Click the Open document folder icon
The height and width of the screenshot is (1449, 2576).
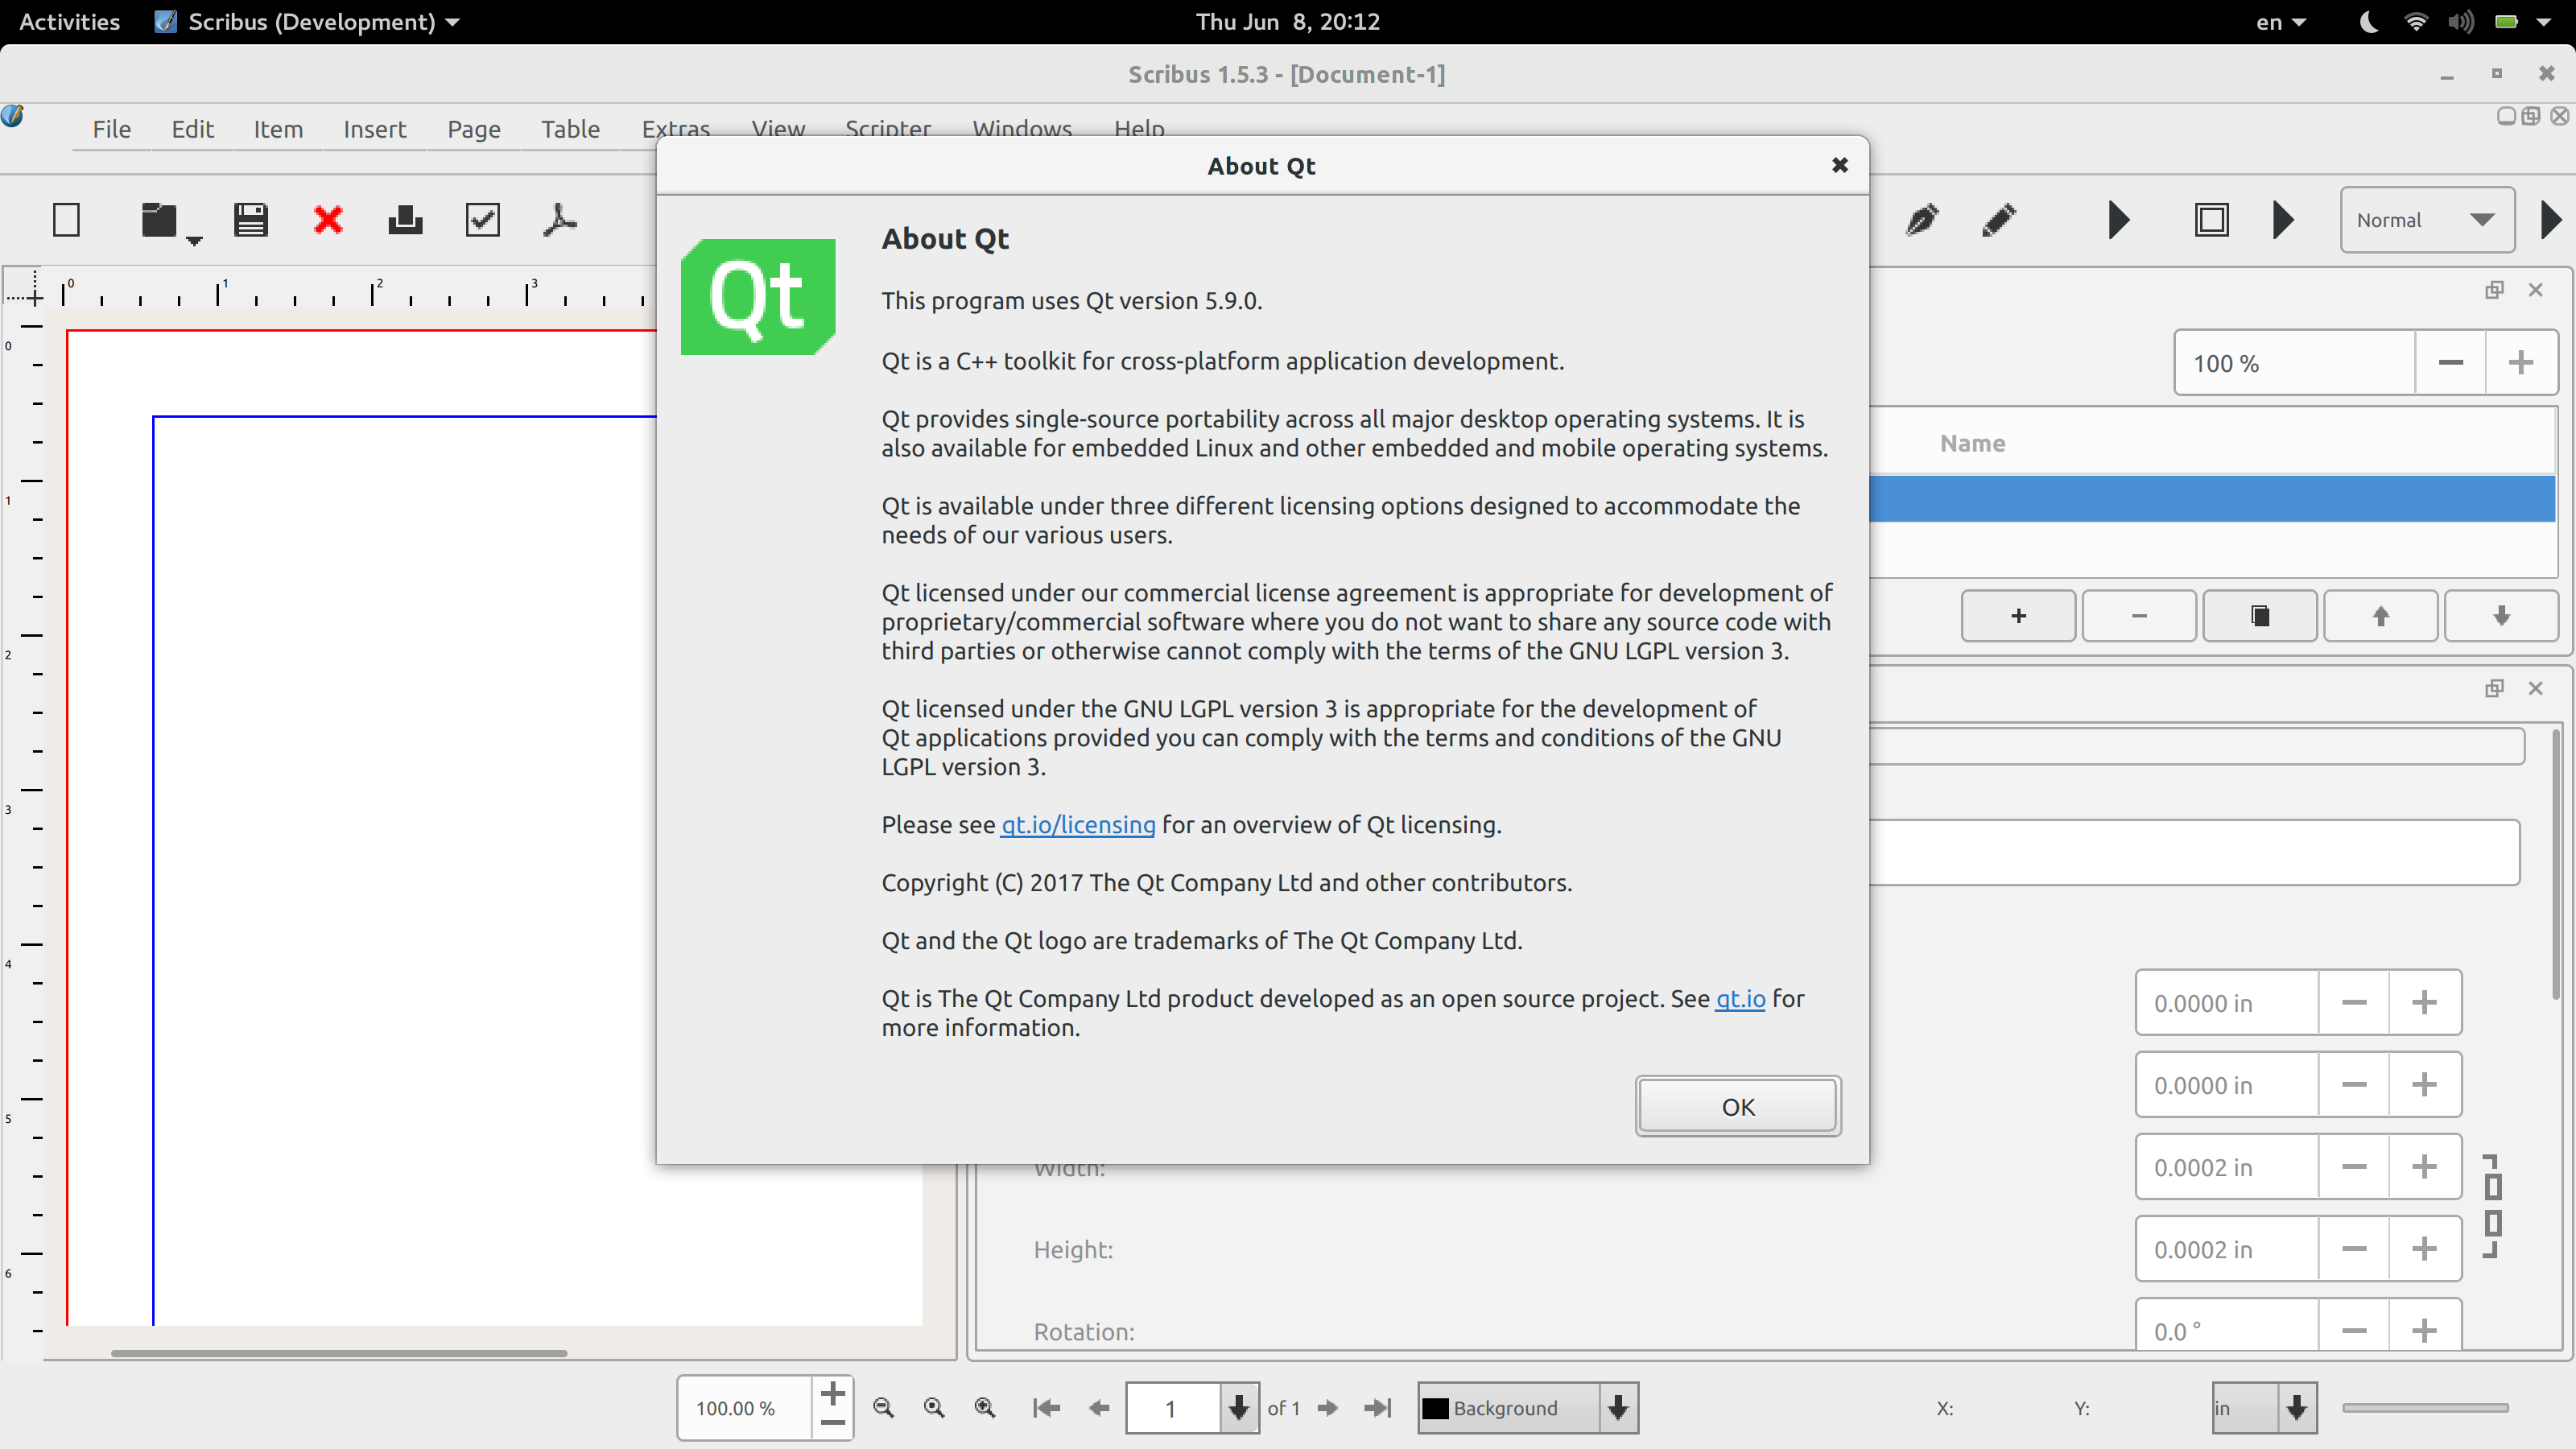tap(159, 220)
